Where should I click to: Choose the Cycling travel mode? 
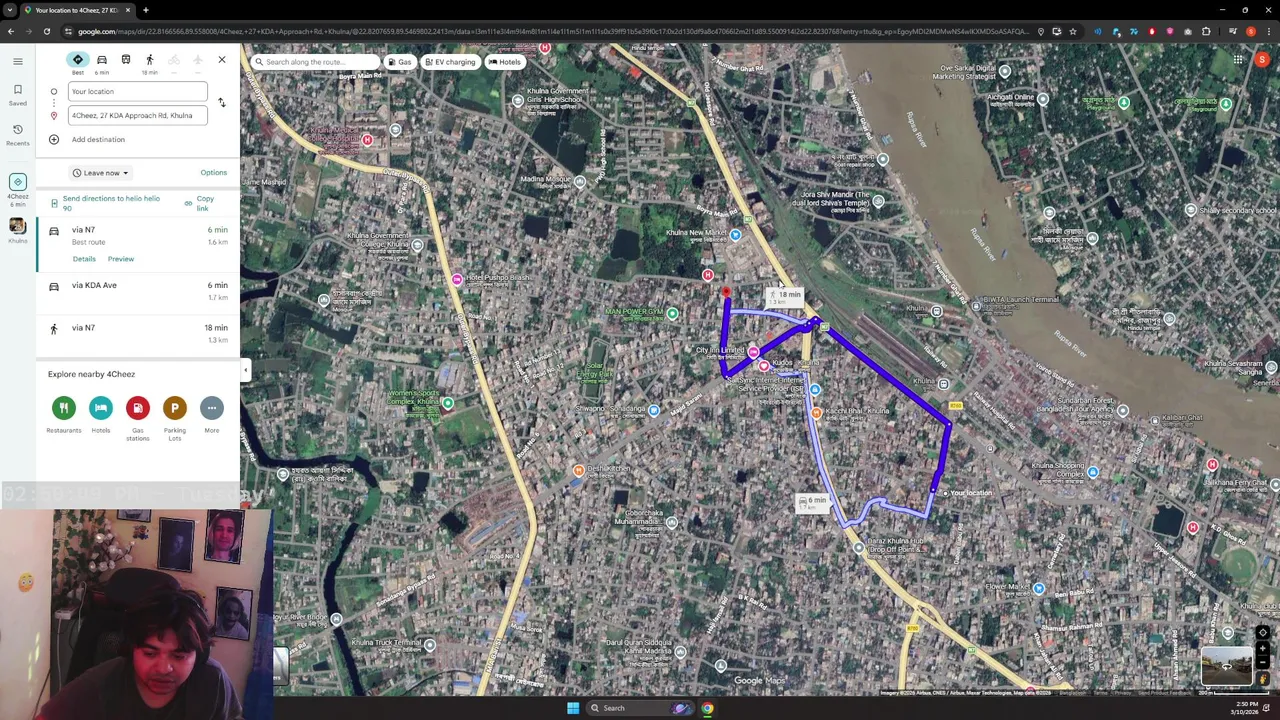point(173,60)
